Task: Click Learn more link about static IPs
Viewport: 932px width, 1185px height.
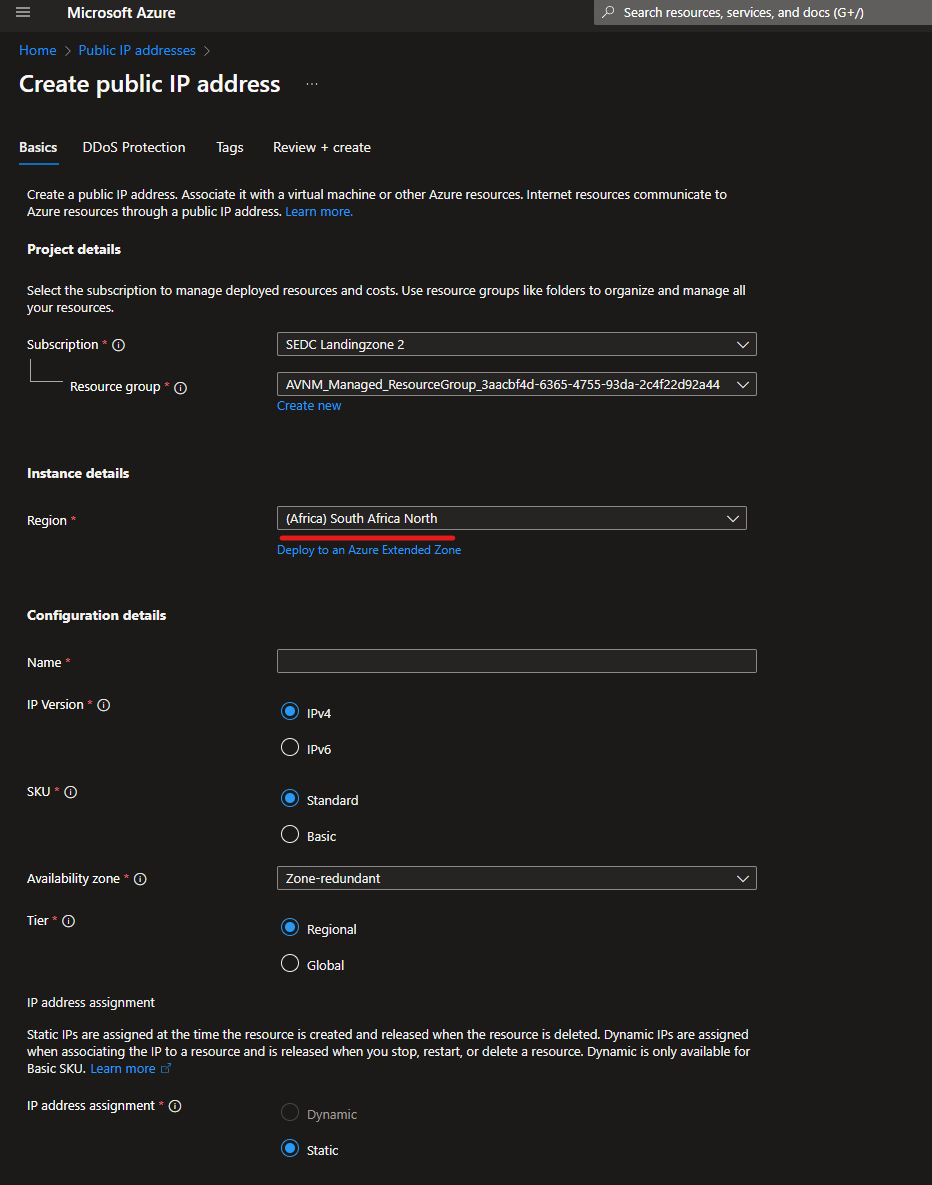Action: pos(122,1069)
